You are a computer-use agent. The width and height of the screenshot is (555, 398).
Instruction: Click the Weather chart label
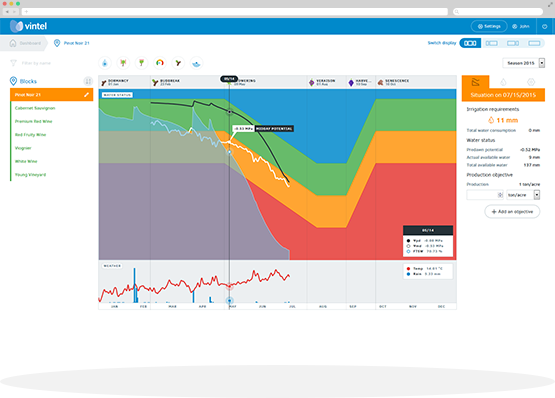pyautogui.click(x=112, y=266)
